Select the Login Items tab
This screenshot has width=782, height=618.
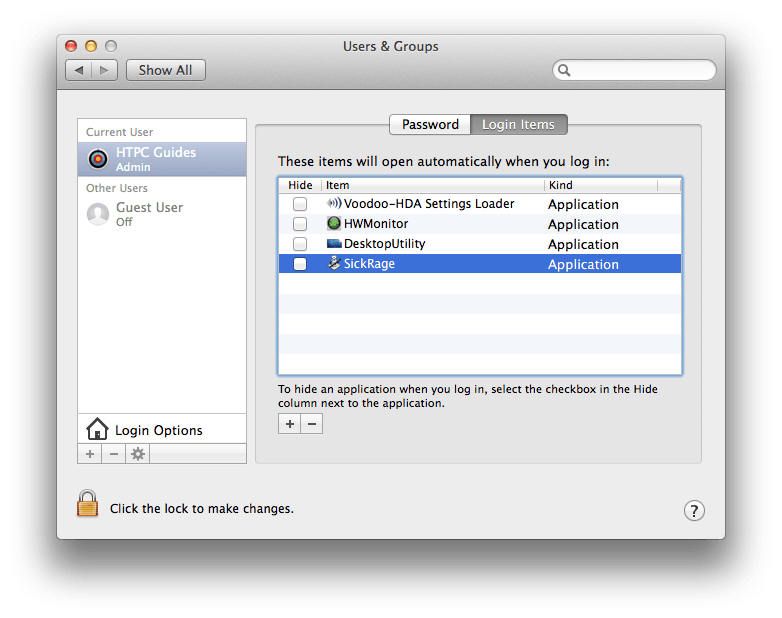(518, 124)
